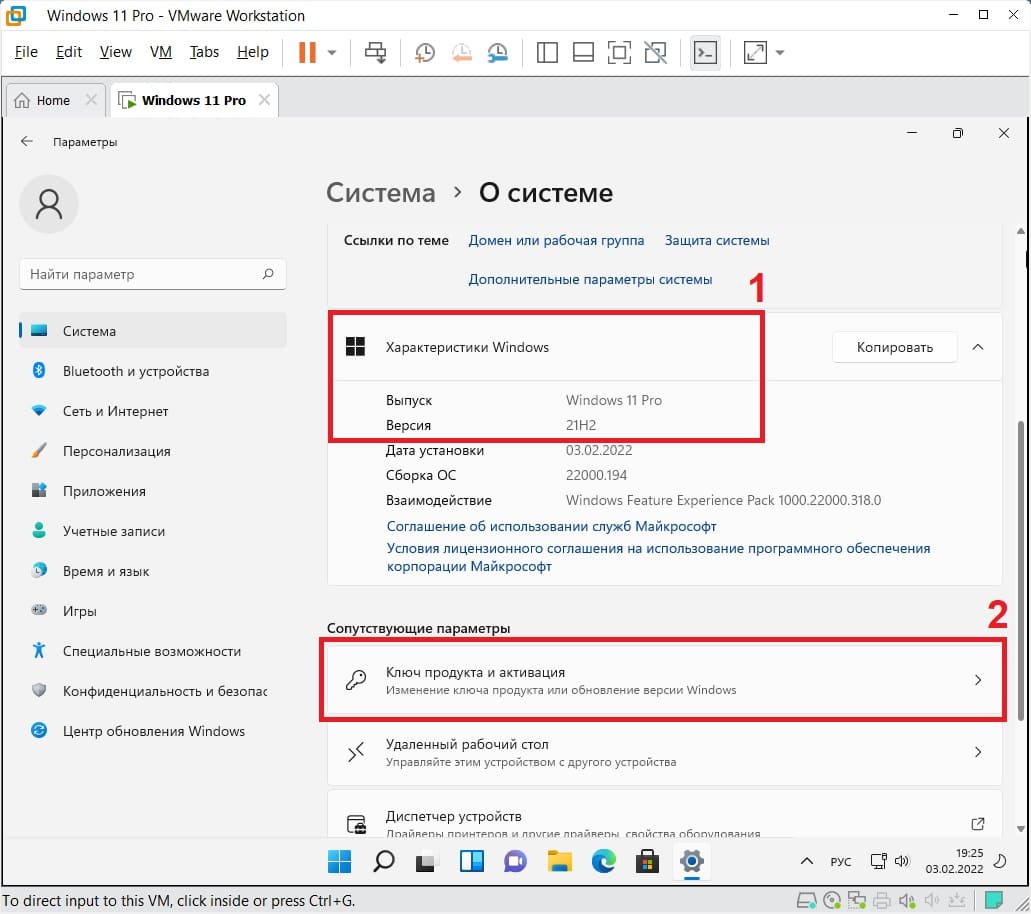Open the File menu
Screen dimensions: 1031x914
coord(26,52)
